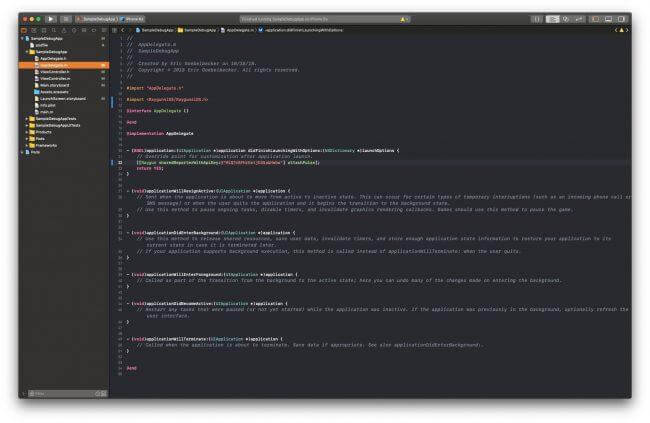Viewport: 650px width, 423px height.
Task: Switch to the Assistant editor
Action: [565, 19]
